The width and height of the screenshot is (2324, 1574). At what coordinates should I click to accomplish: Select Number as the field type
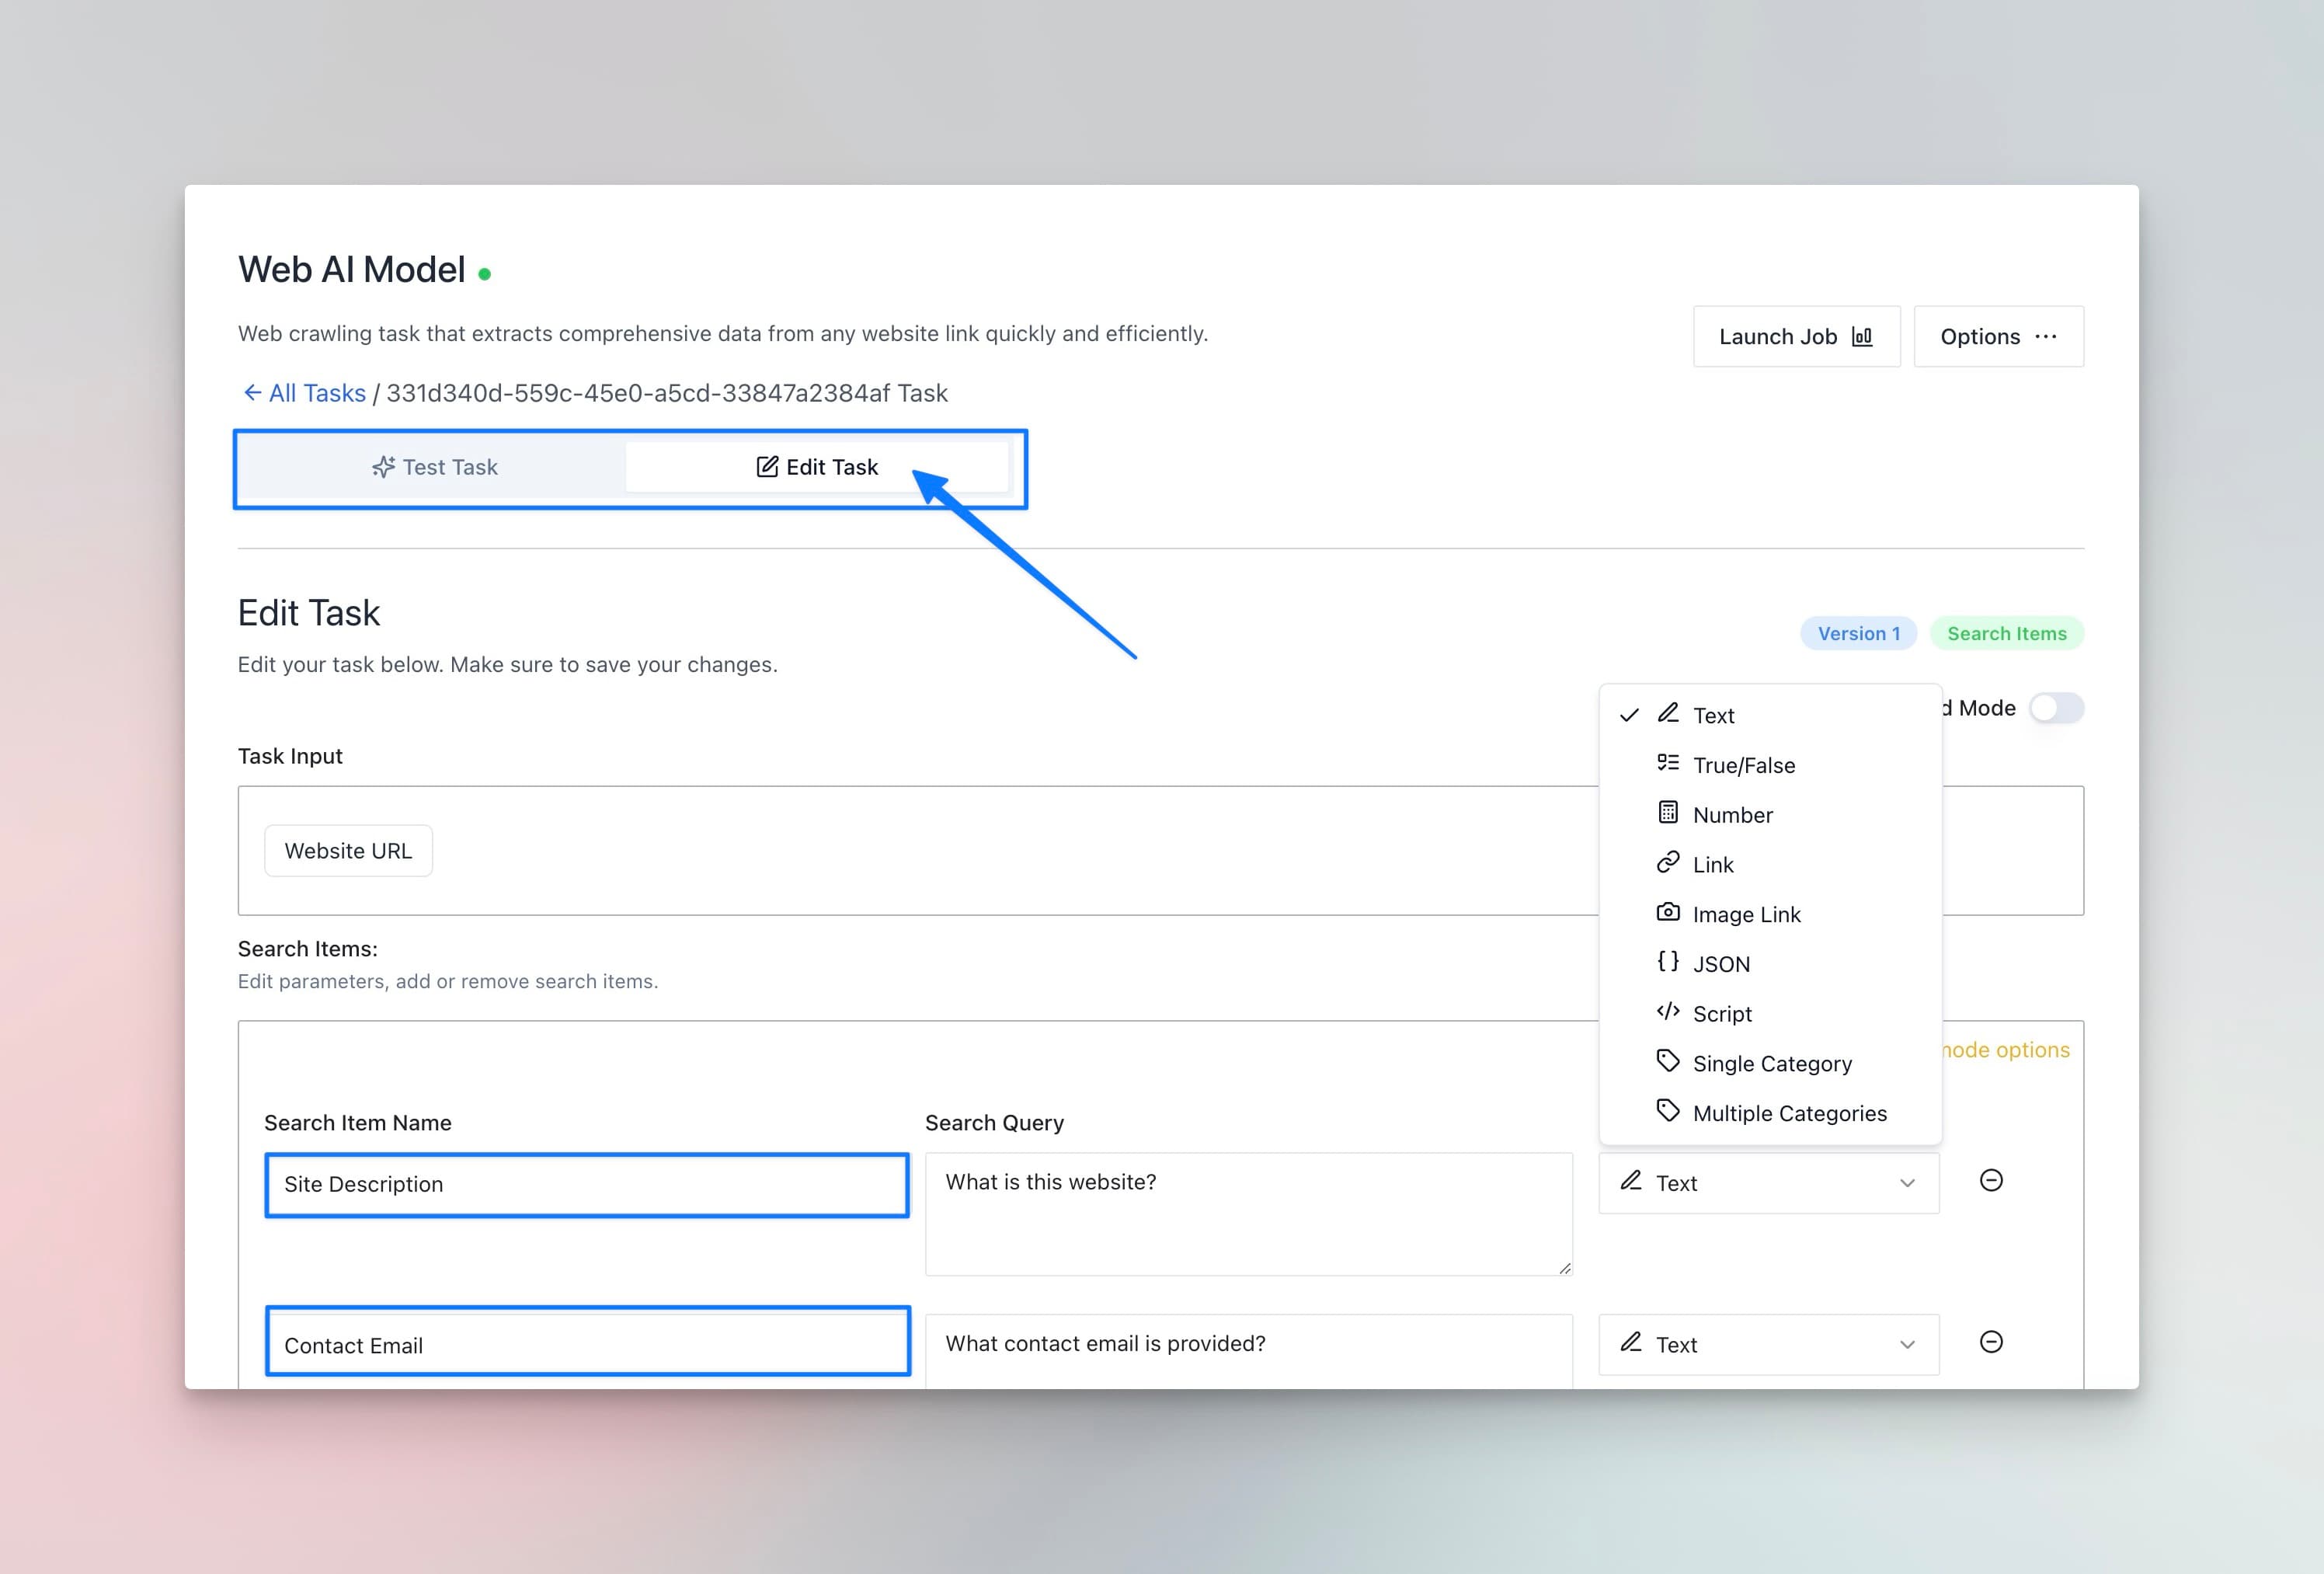click(1732, 815)
